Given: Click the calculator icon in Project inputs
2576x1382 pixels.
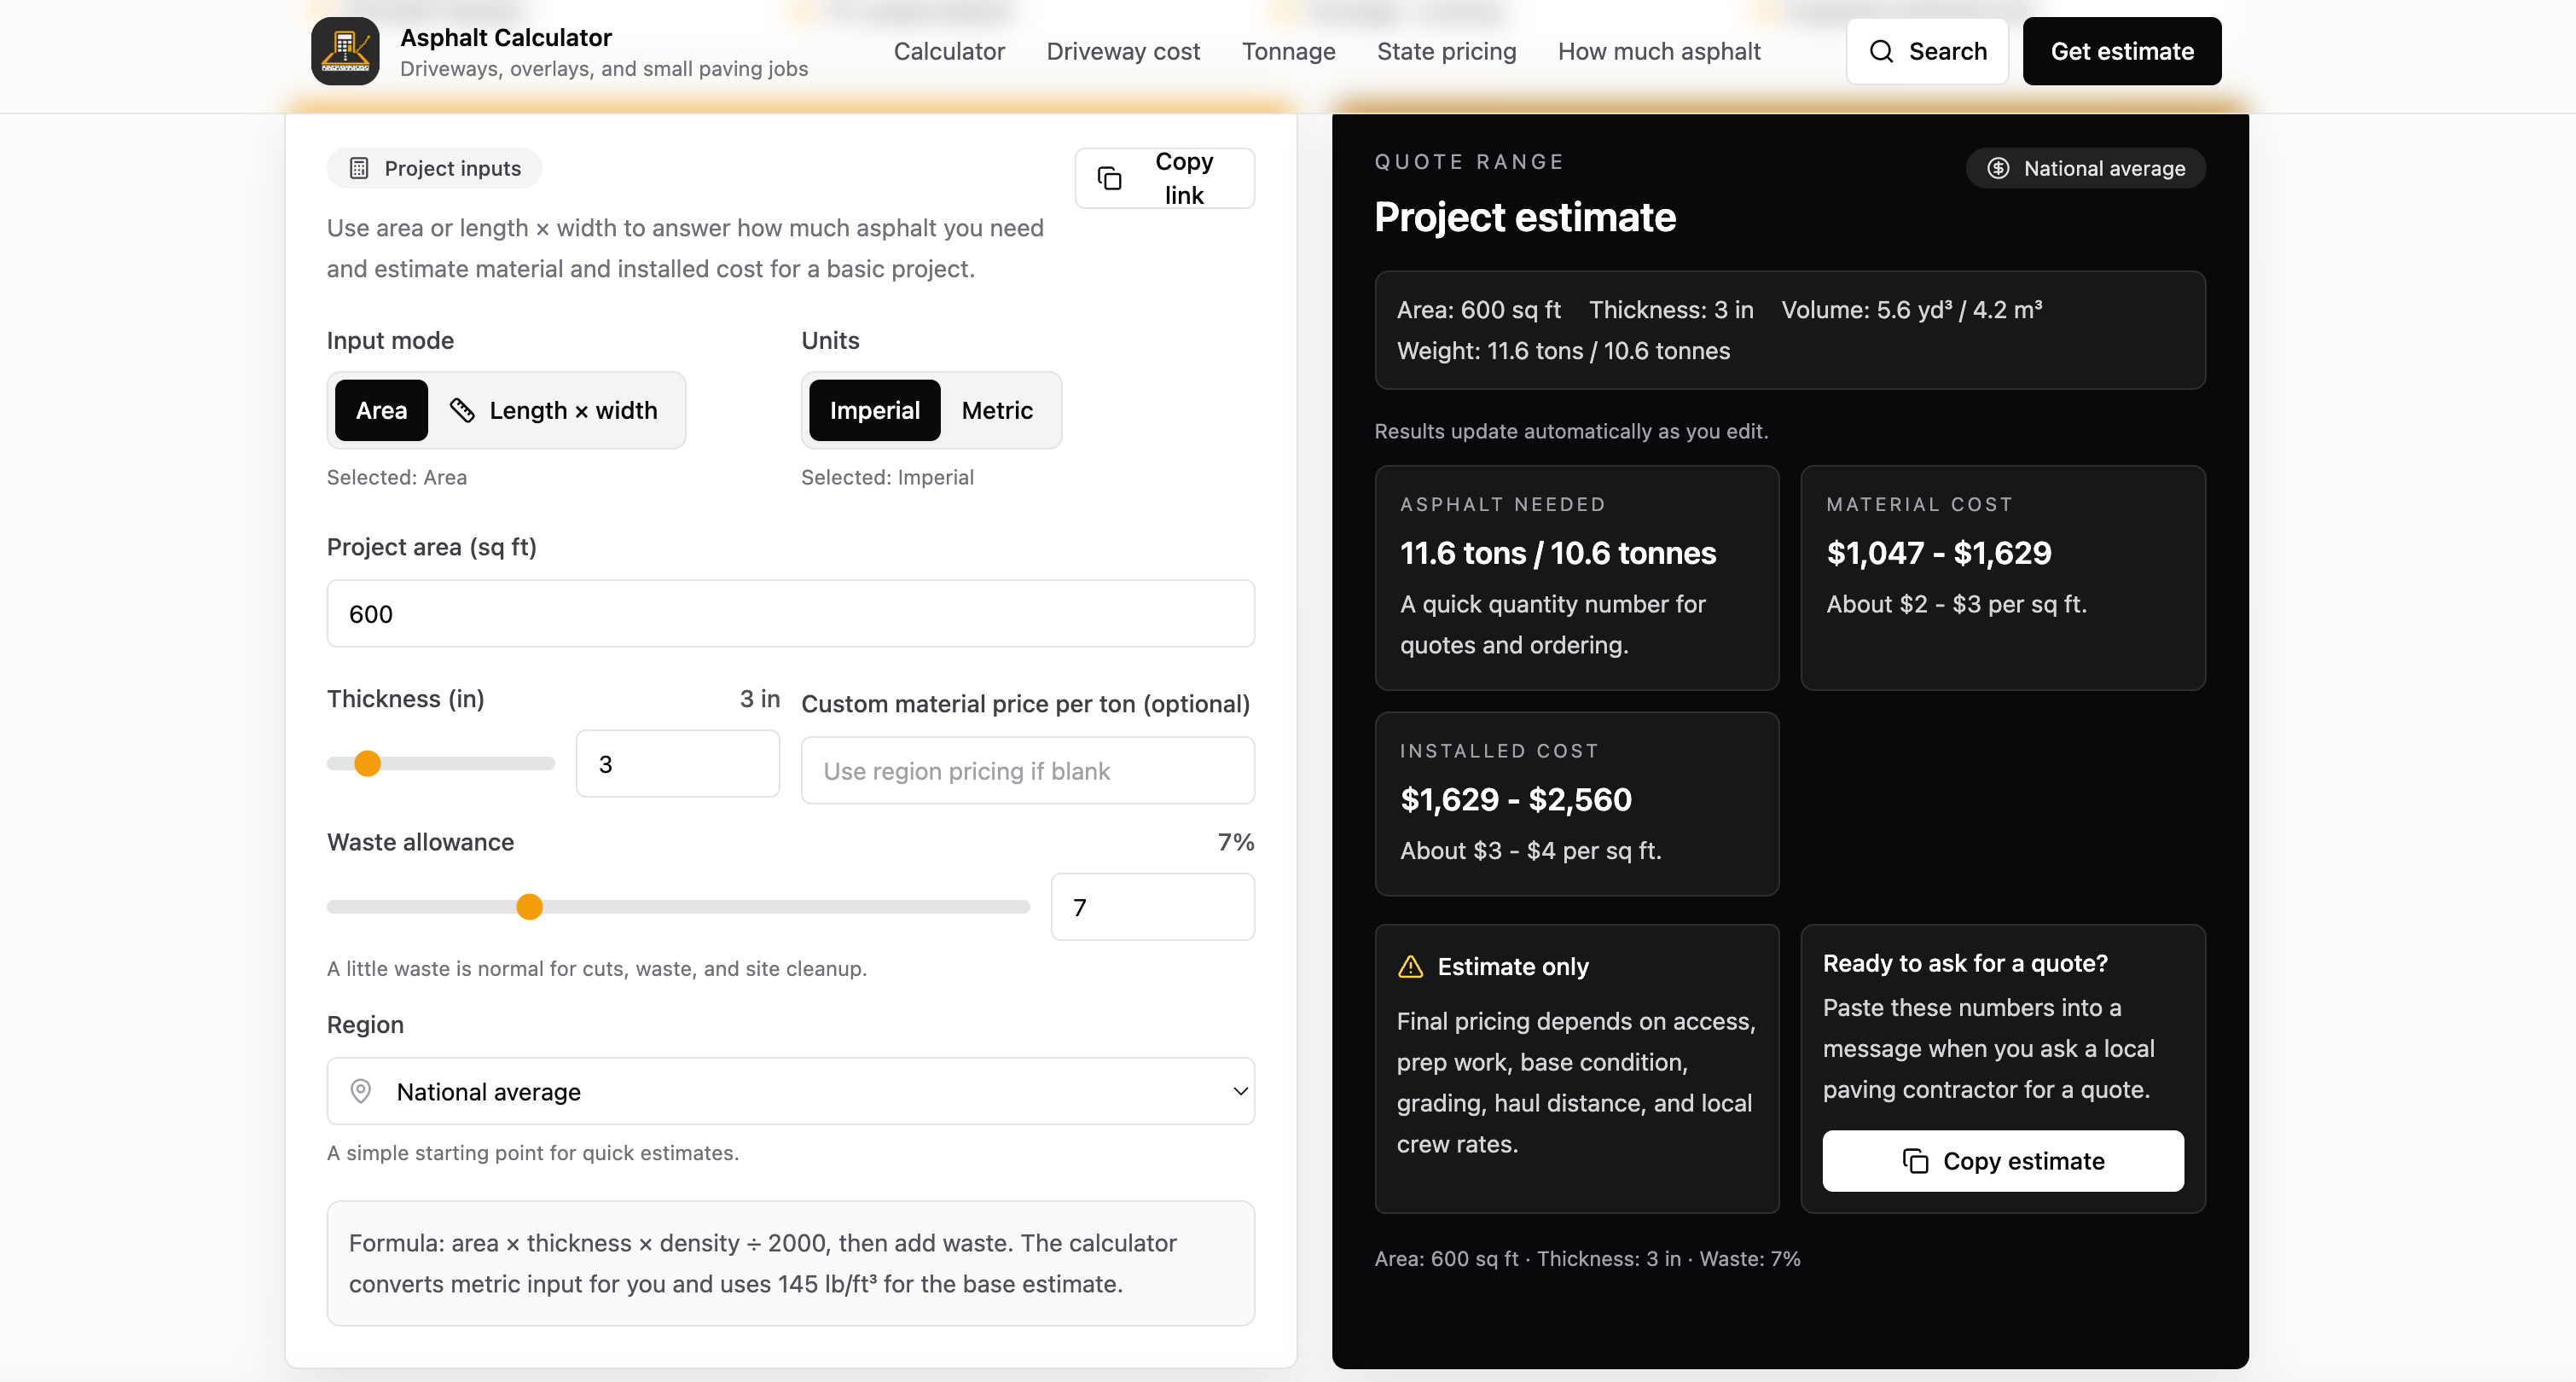Looking at the screenshot, I should (x=359, y=168).
